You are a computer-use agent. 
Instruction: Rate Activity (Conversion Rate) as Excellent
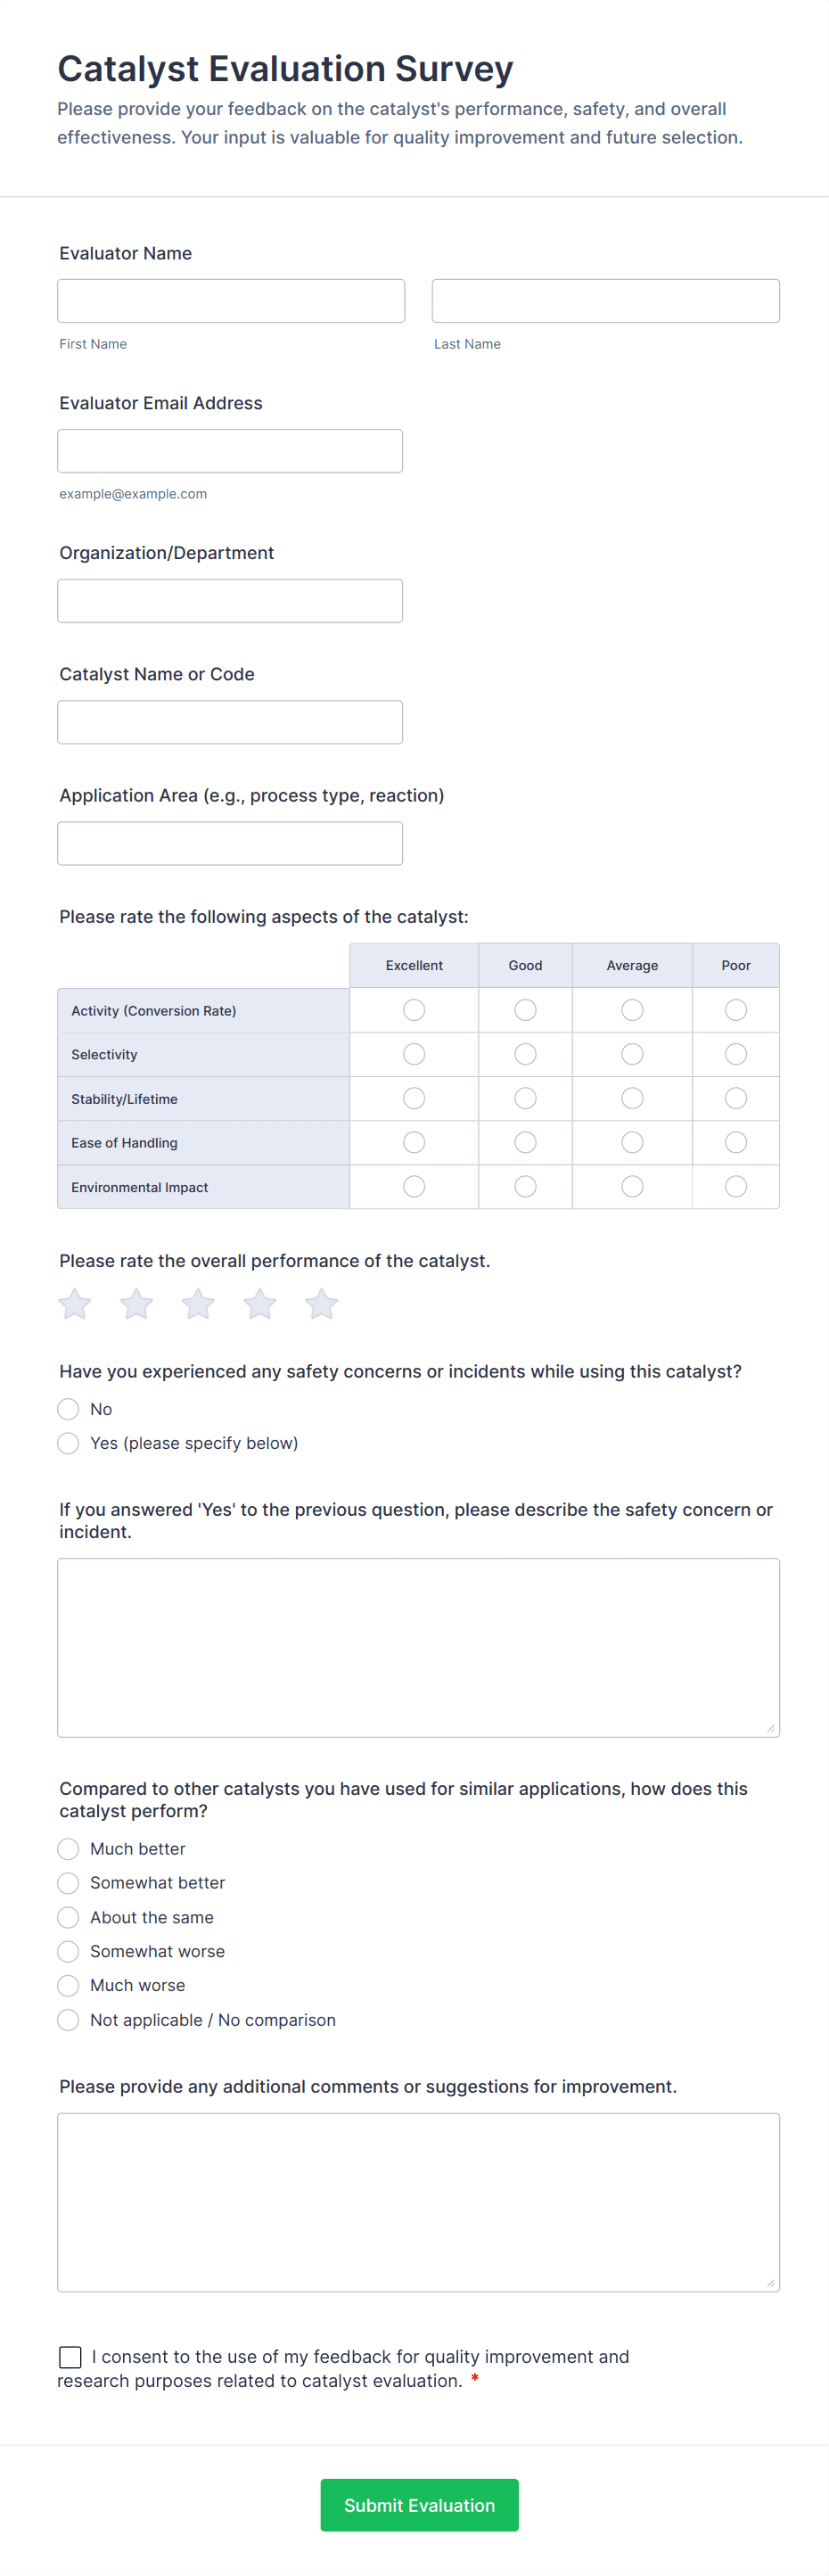click(414, 1010)
